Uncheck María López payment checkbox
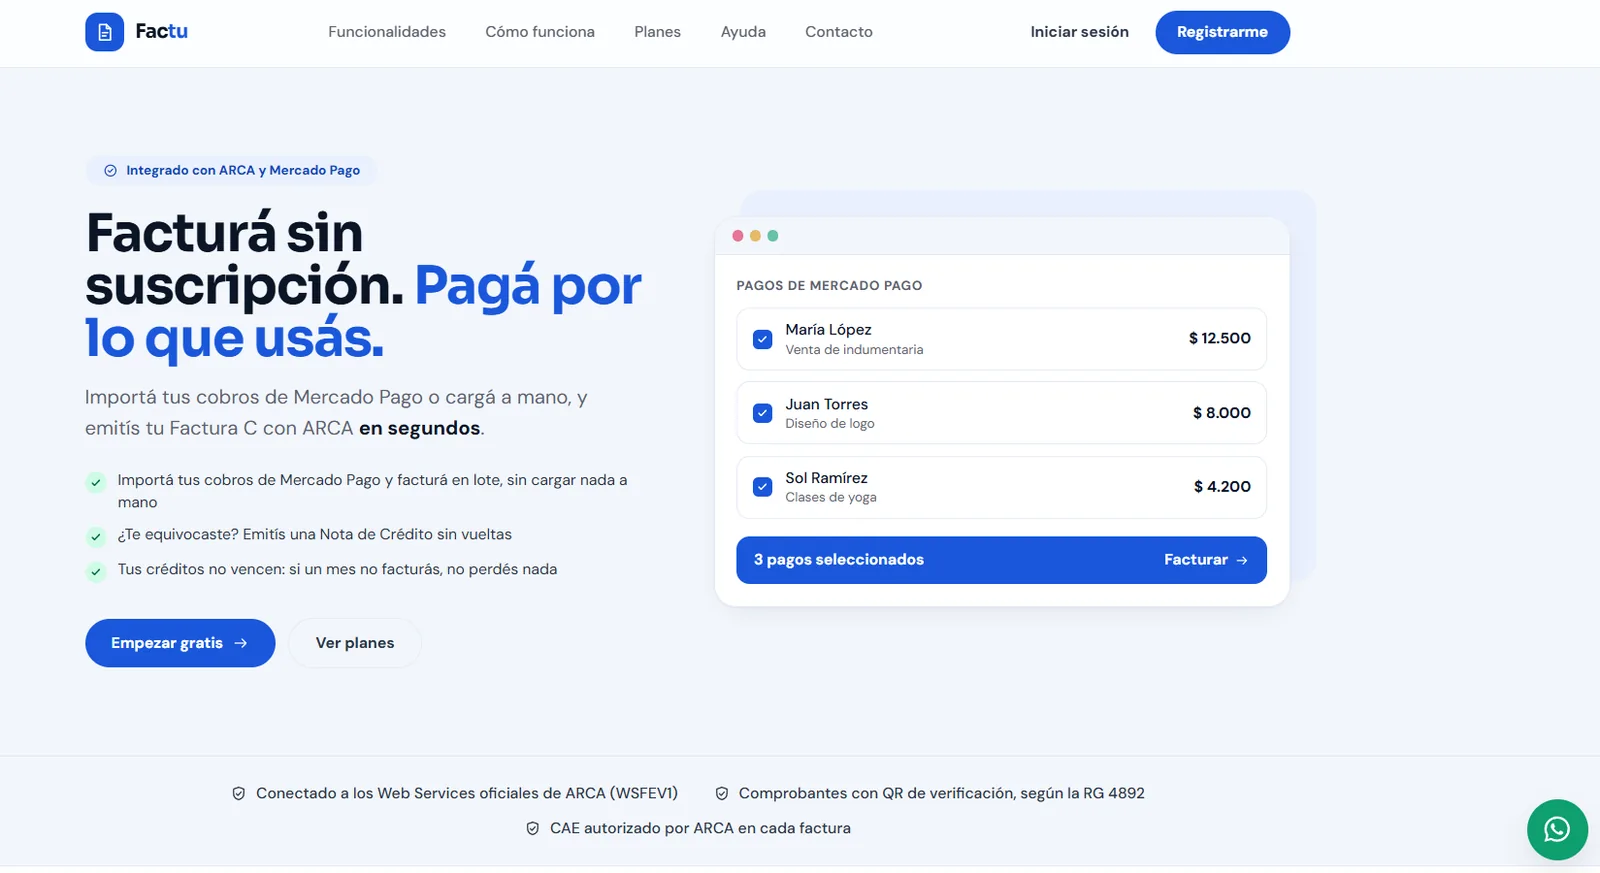 [762, 339]
